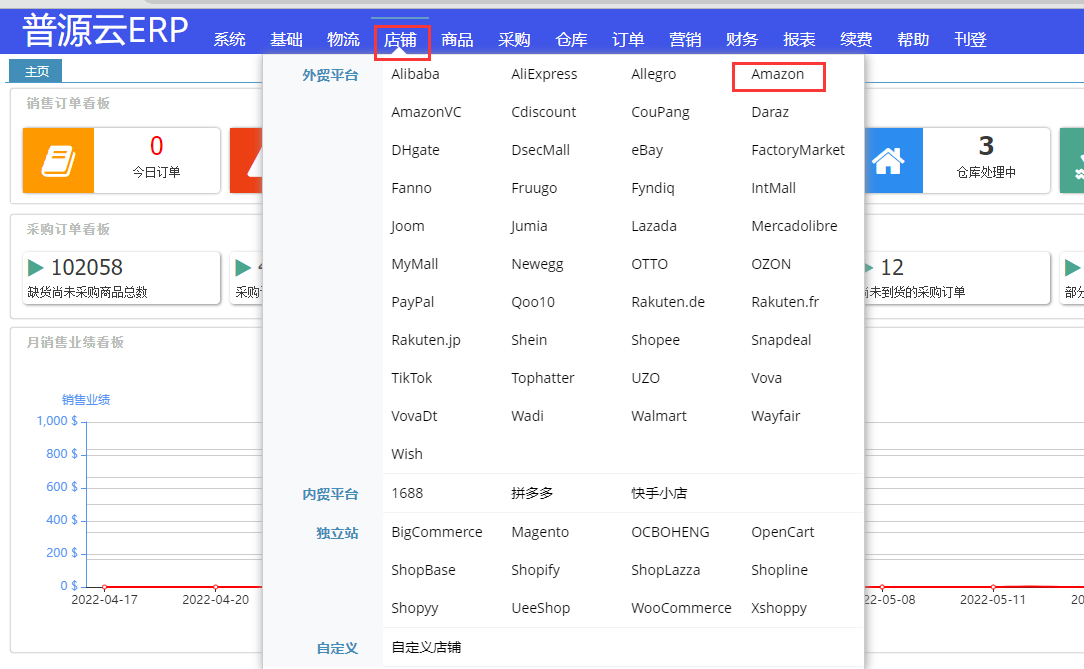Open the 自定义店铺 custom store option
Image resolution: width=1084 pixels, height=669 pixels.
(427, 648)
